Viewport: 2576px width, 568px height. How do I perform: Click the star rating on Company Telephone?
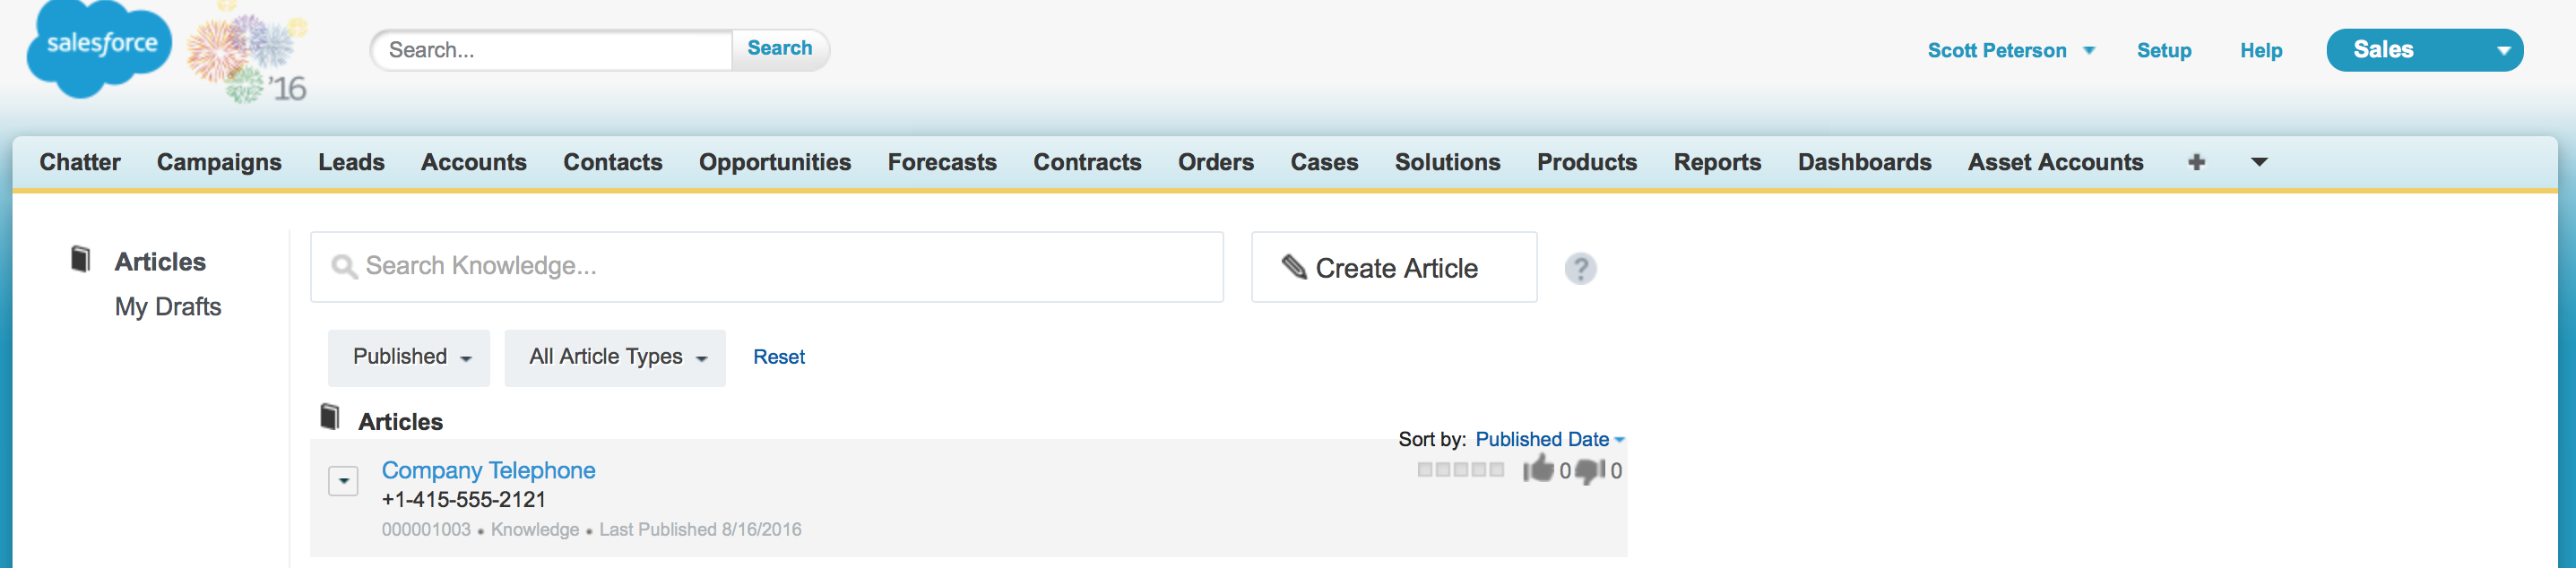click(1460, 469)
